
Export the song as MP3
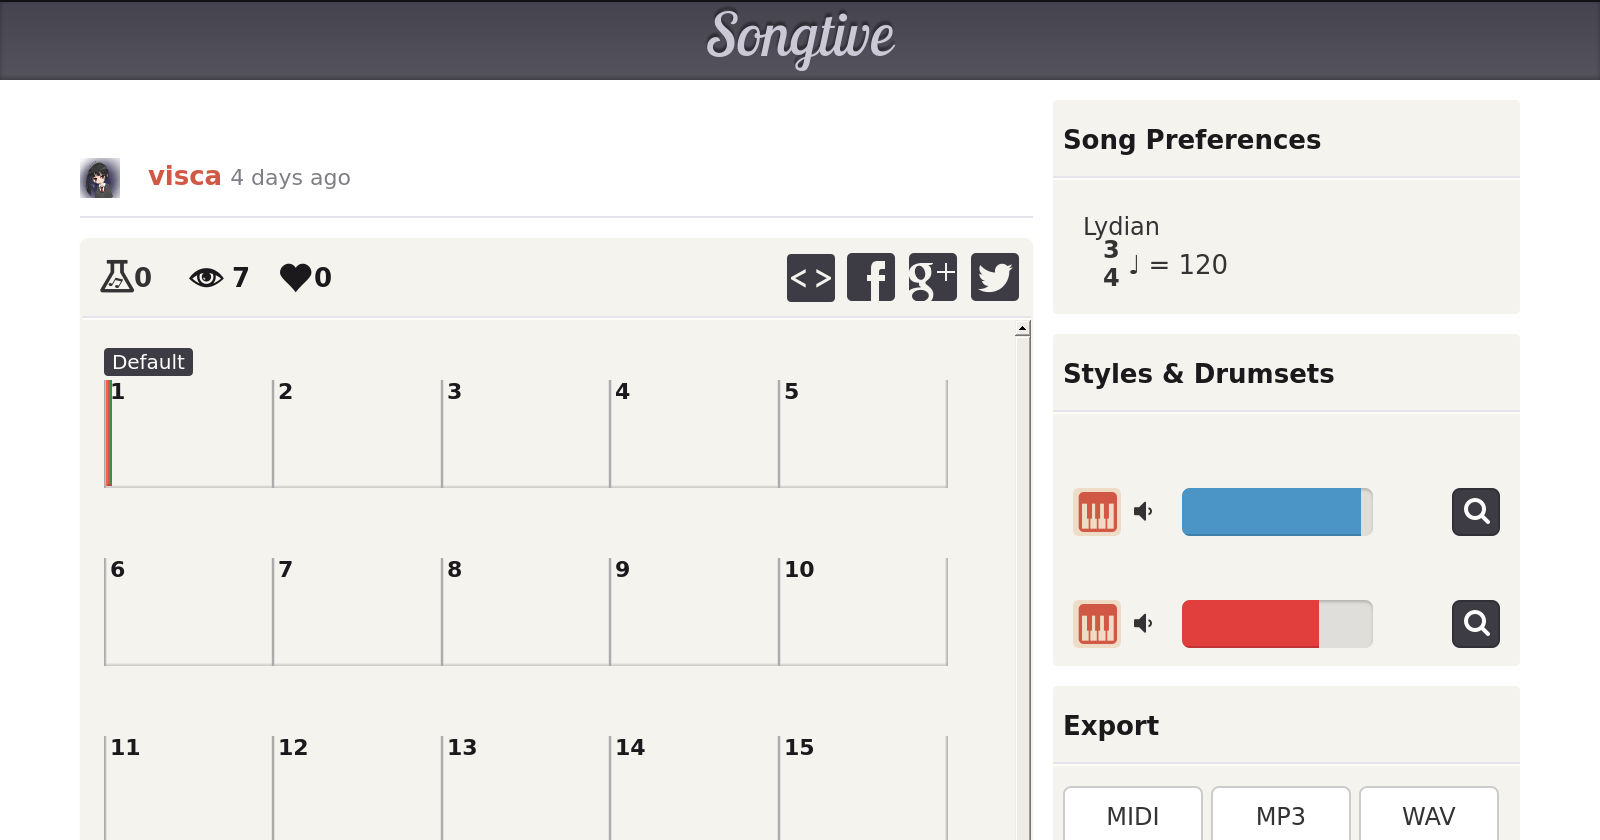[1281, 816]
